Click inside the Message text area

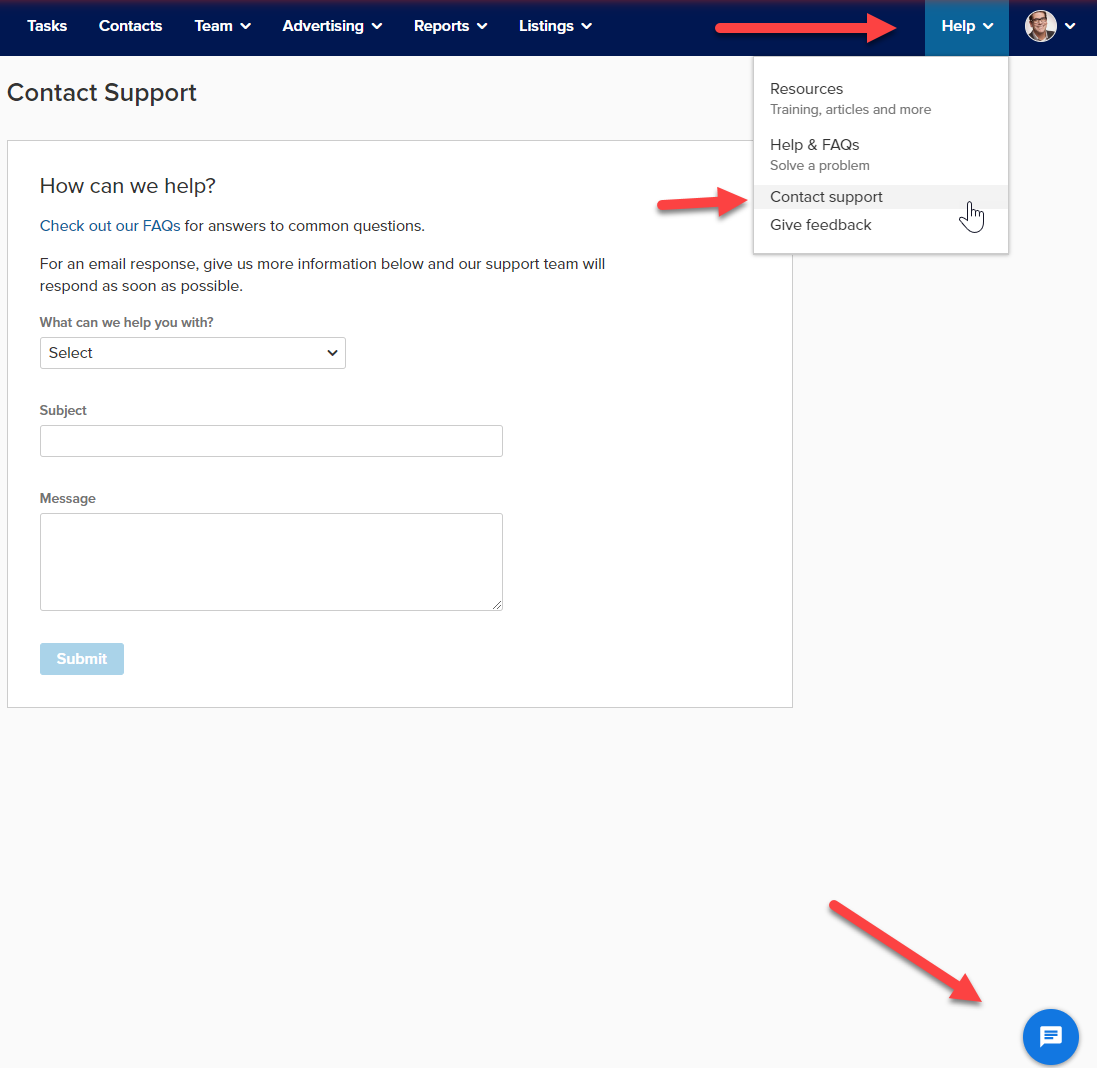coord(271,561)
